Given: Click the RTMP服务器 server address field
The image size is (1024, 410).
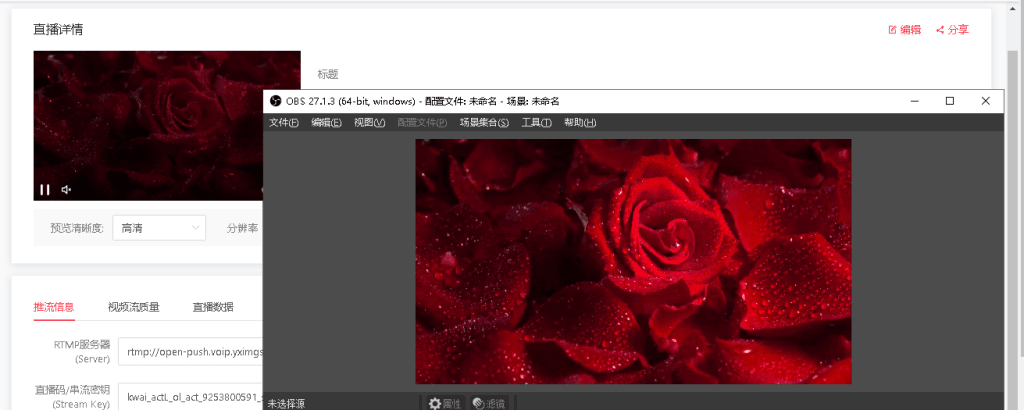Looking at the screenshot, I should (x=190, y=351).
